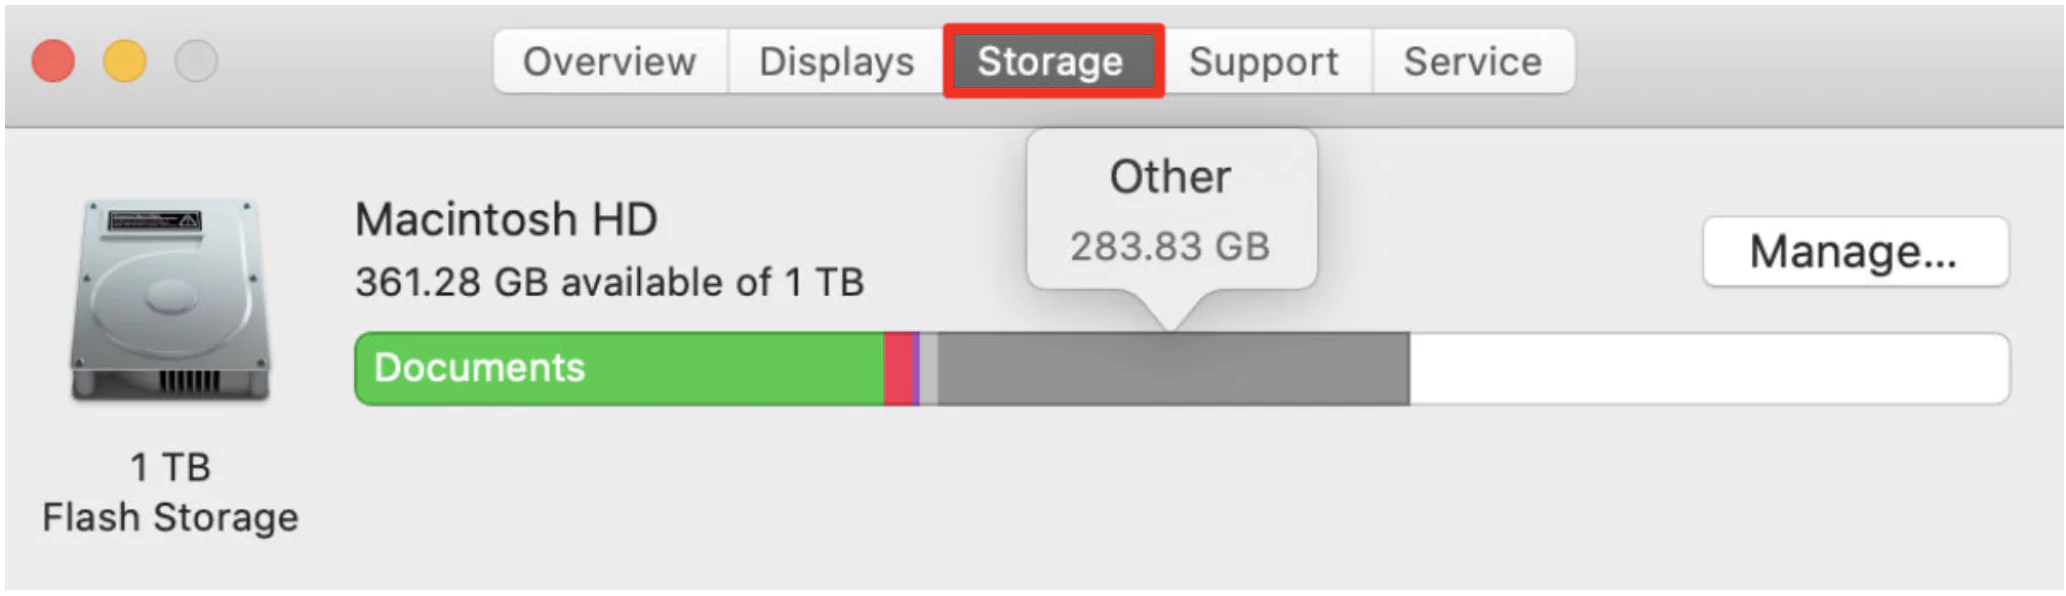
Task: Click the grayed-out zoom window button
Action: pyautogui.click(x=196, y=61)
